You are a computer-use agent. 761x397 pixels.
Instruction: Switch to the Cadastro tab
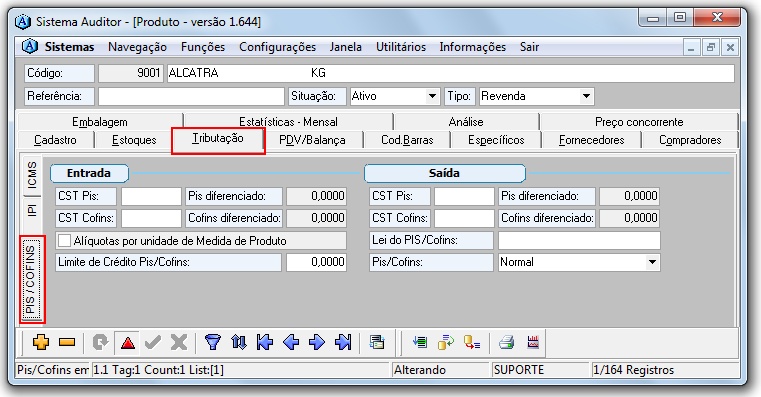coord(55,140)
